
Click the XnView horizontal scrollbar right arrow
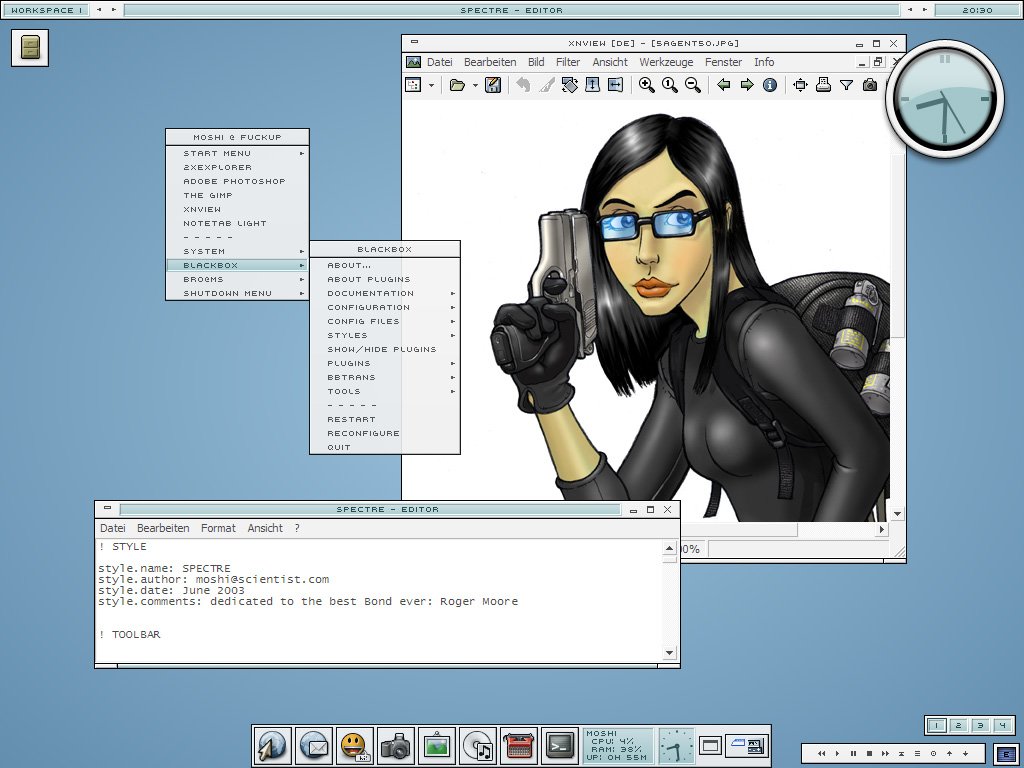pyautogui.click(x=882, y=530)
